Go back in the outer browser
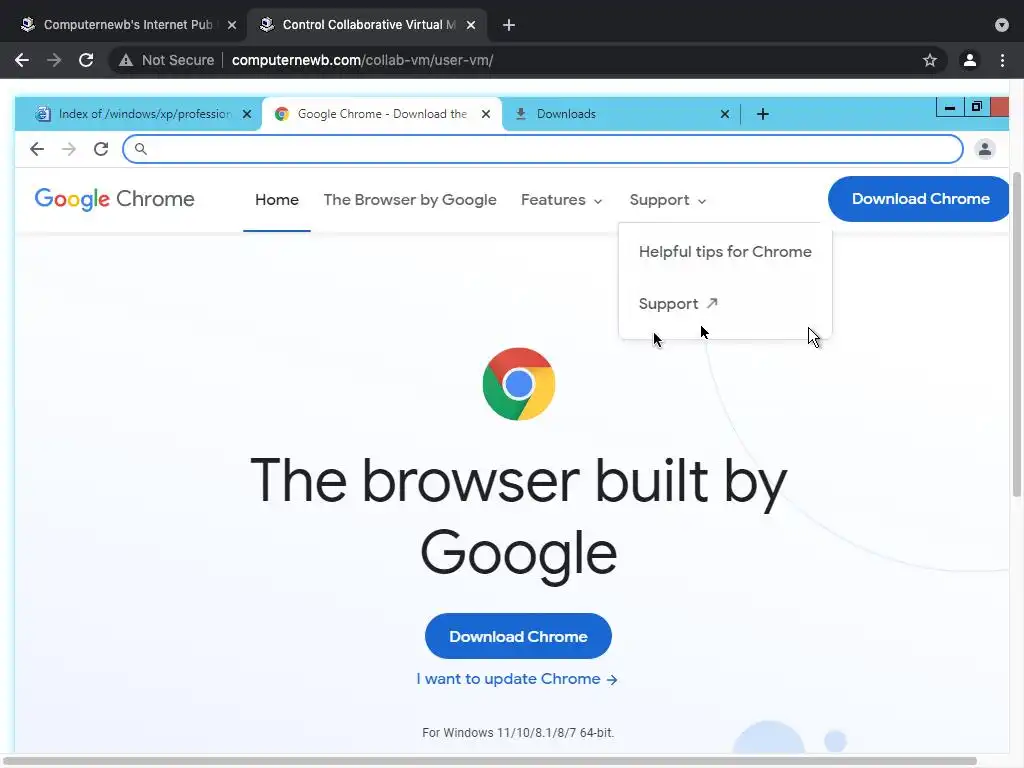Image resolution: width=1024 pixels, height=768 pixels. tap(22, 60)
